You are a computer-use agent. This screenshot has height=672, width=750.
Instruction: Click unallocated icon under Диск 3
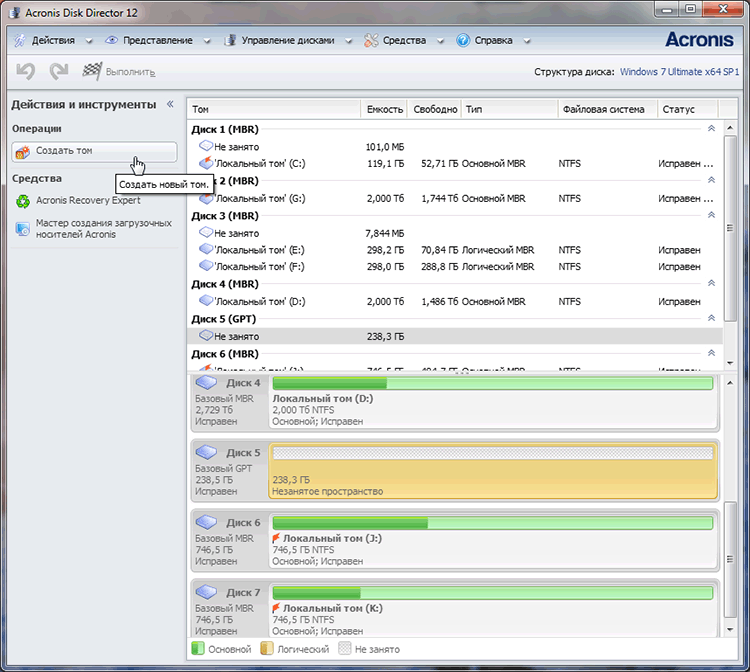(x=206, y=232)
